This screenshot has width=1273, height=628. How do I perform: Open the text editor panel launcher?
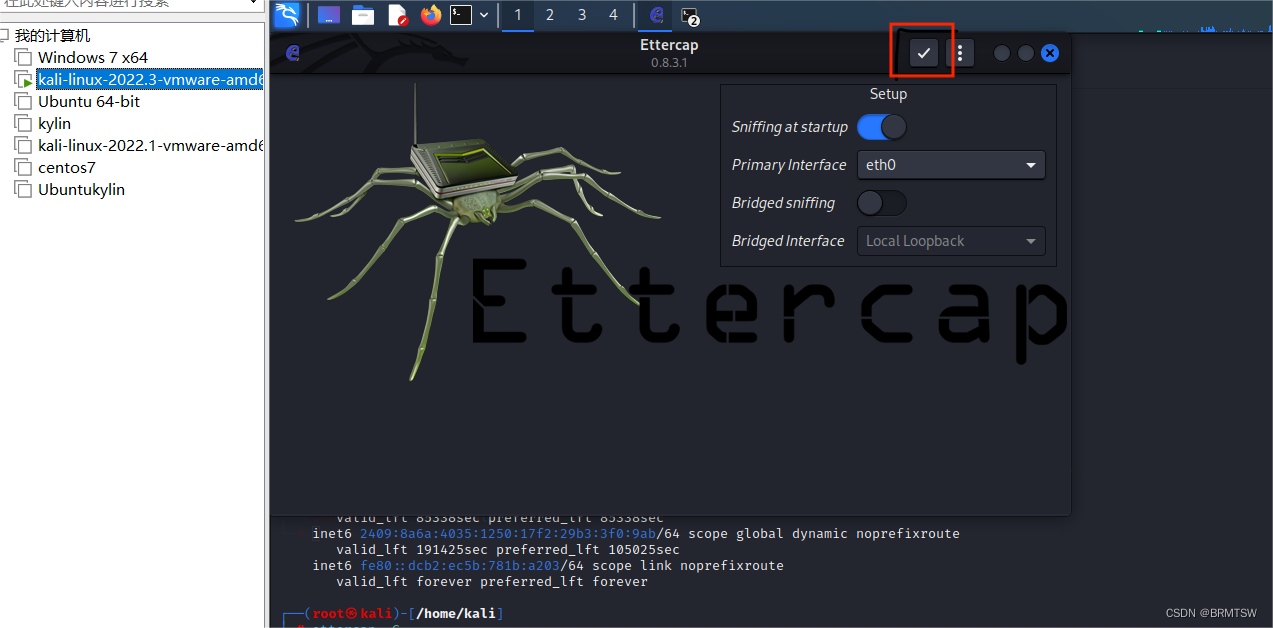(x=397, y=15)
